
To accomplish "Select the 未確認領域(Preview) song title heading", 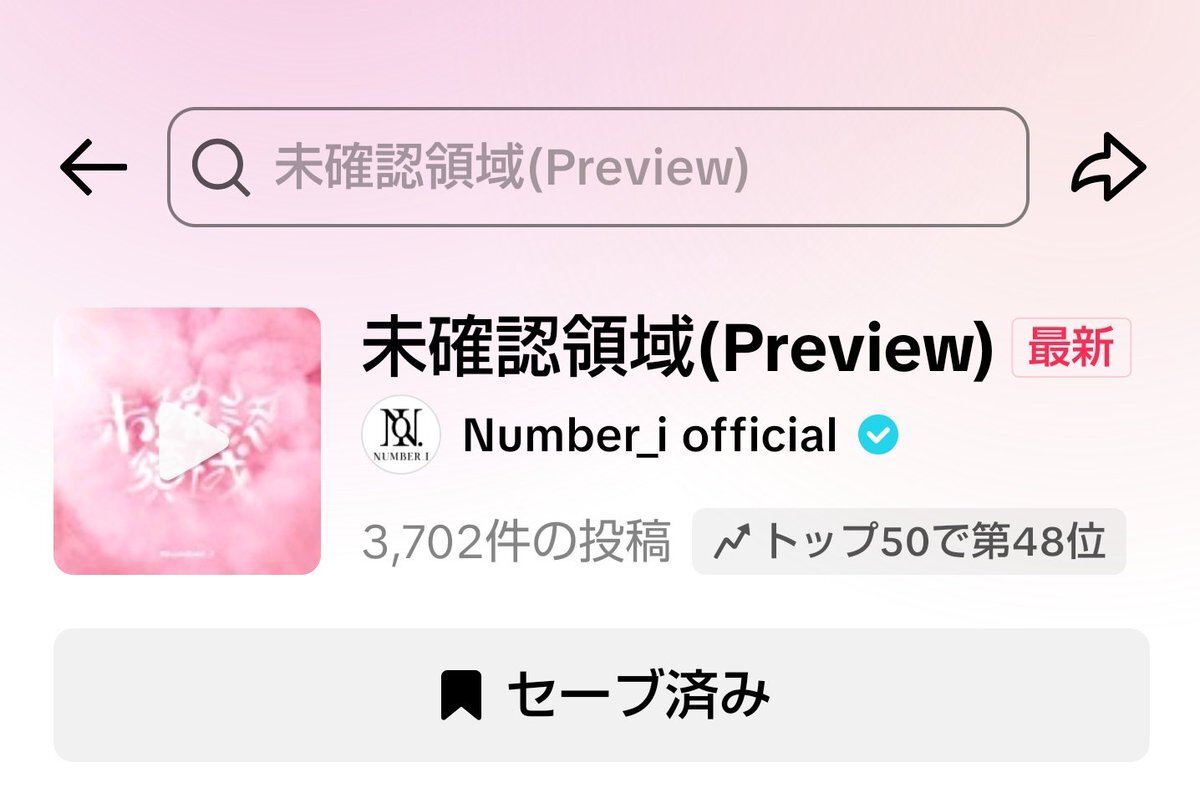I will (x=679, y=349).
